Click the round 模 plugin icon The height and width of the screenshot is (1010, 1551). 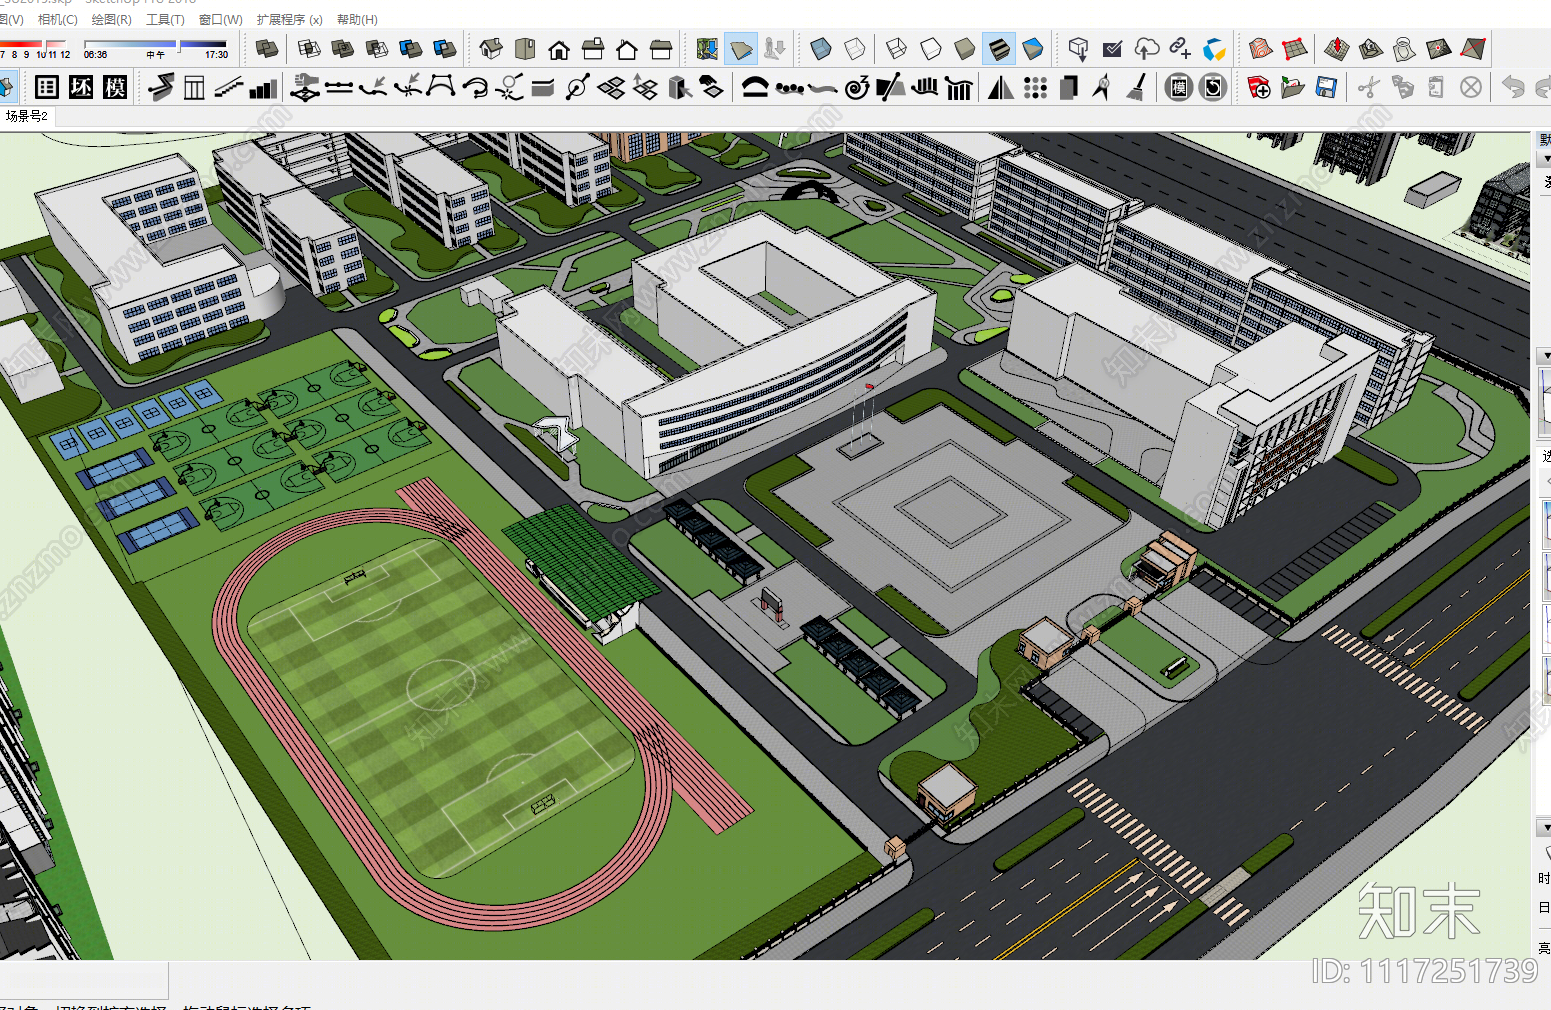click(x=1179, y=88)
